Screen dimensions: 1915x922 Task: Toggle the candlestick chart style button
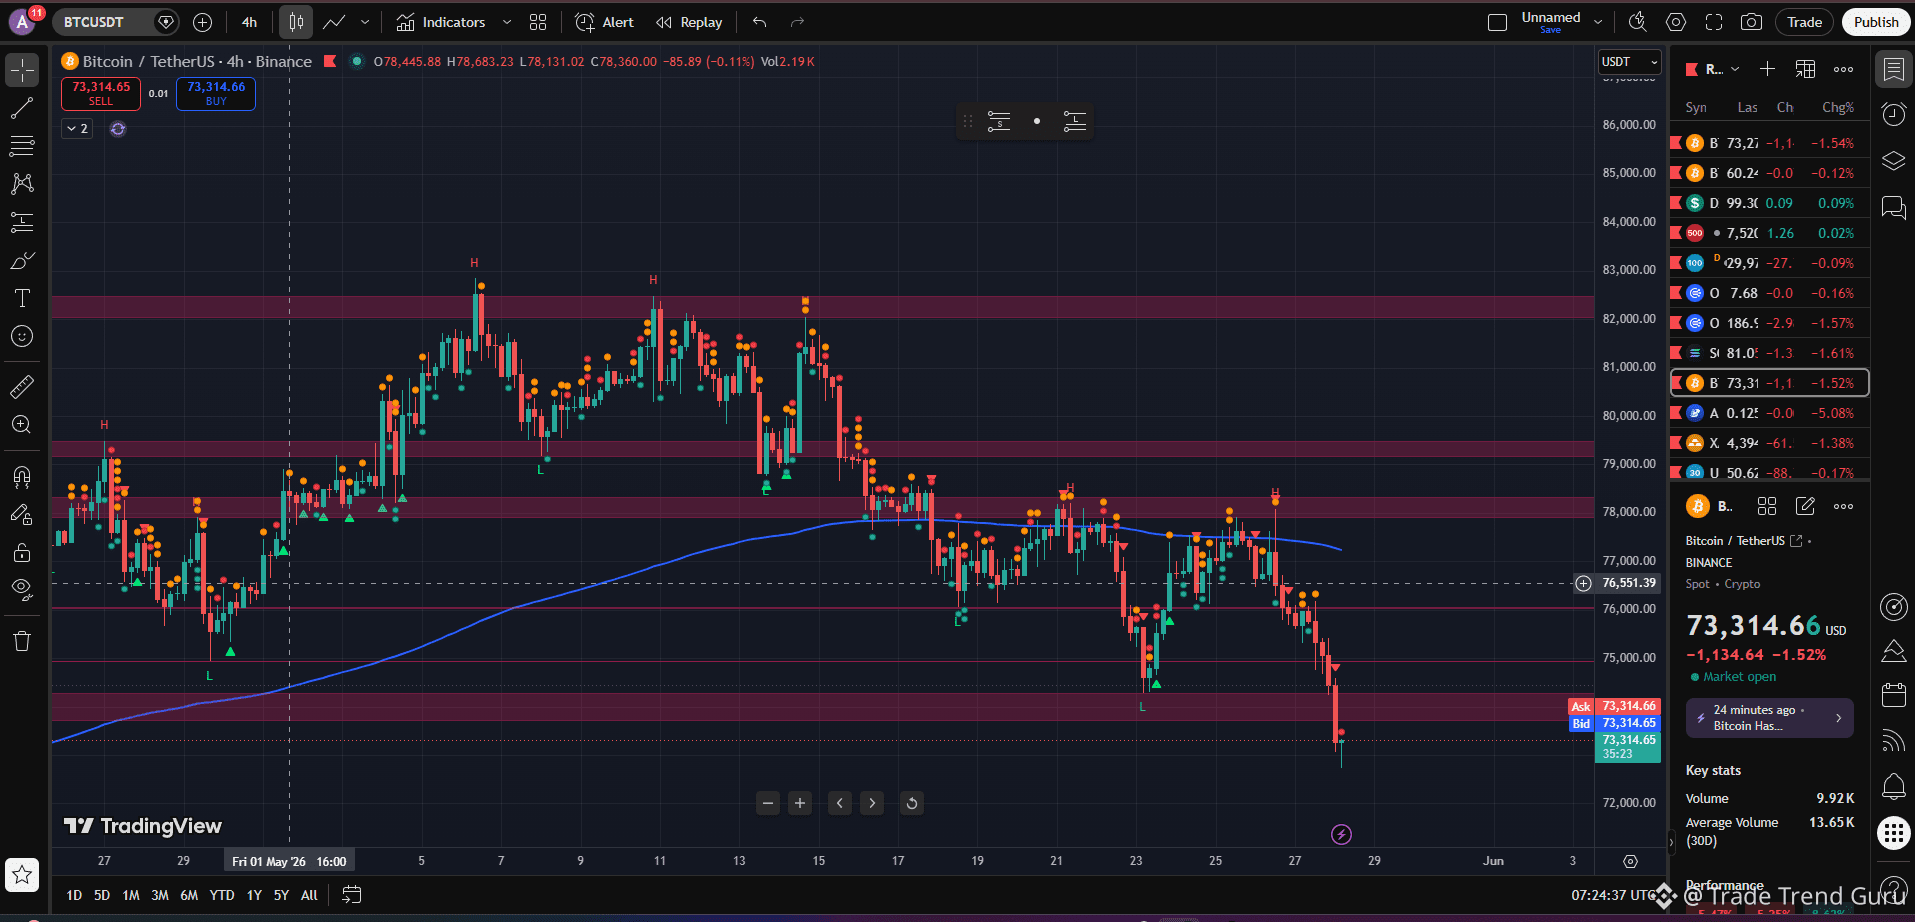click(296, 22)
